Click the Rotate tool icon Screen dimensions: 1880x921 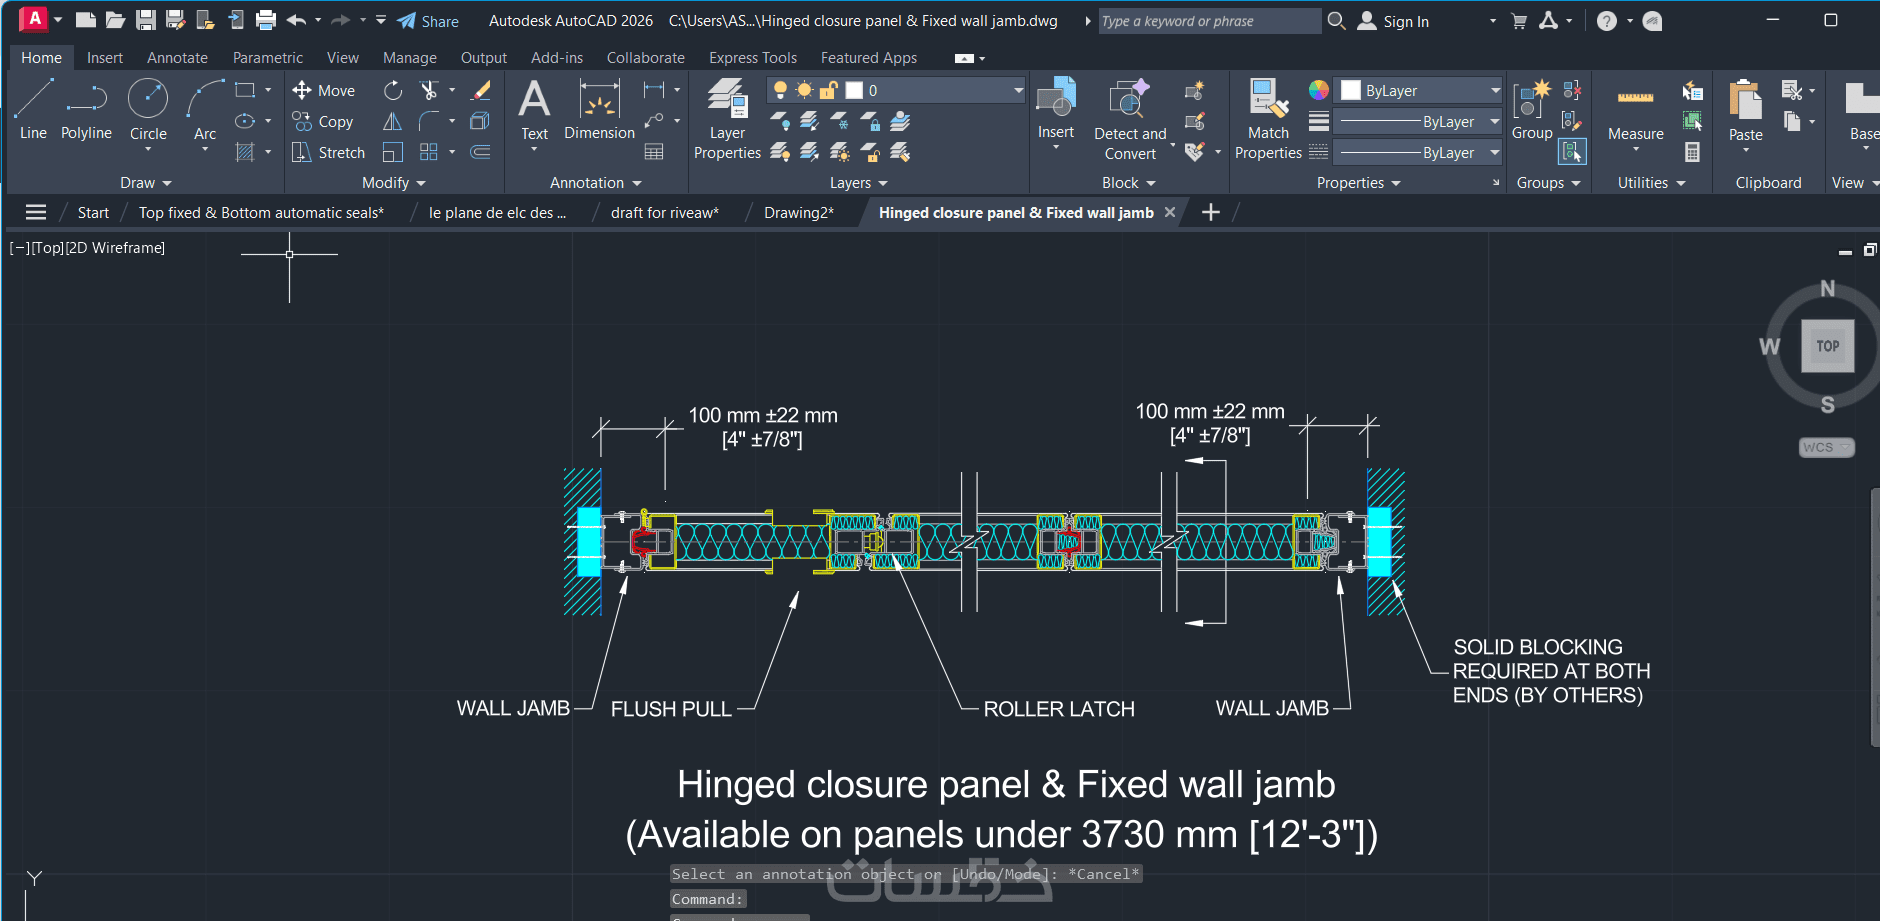pyautogui.click(x=393, y=91)
